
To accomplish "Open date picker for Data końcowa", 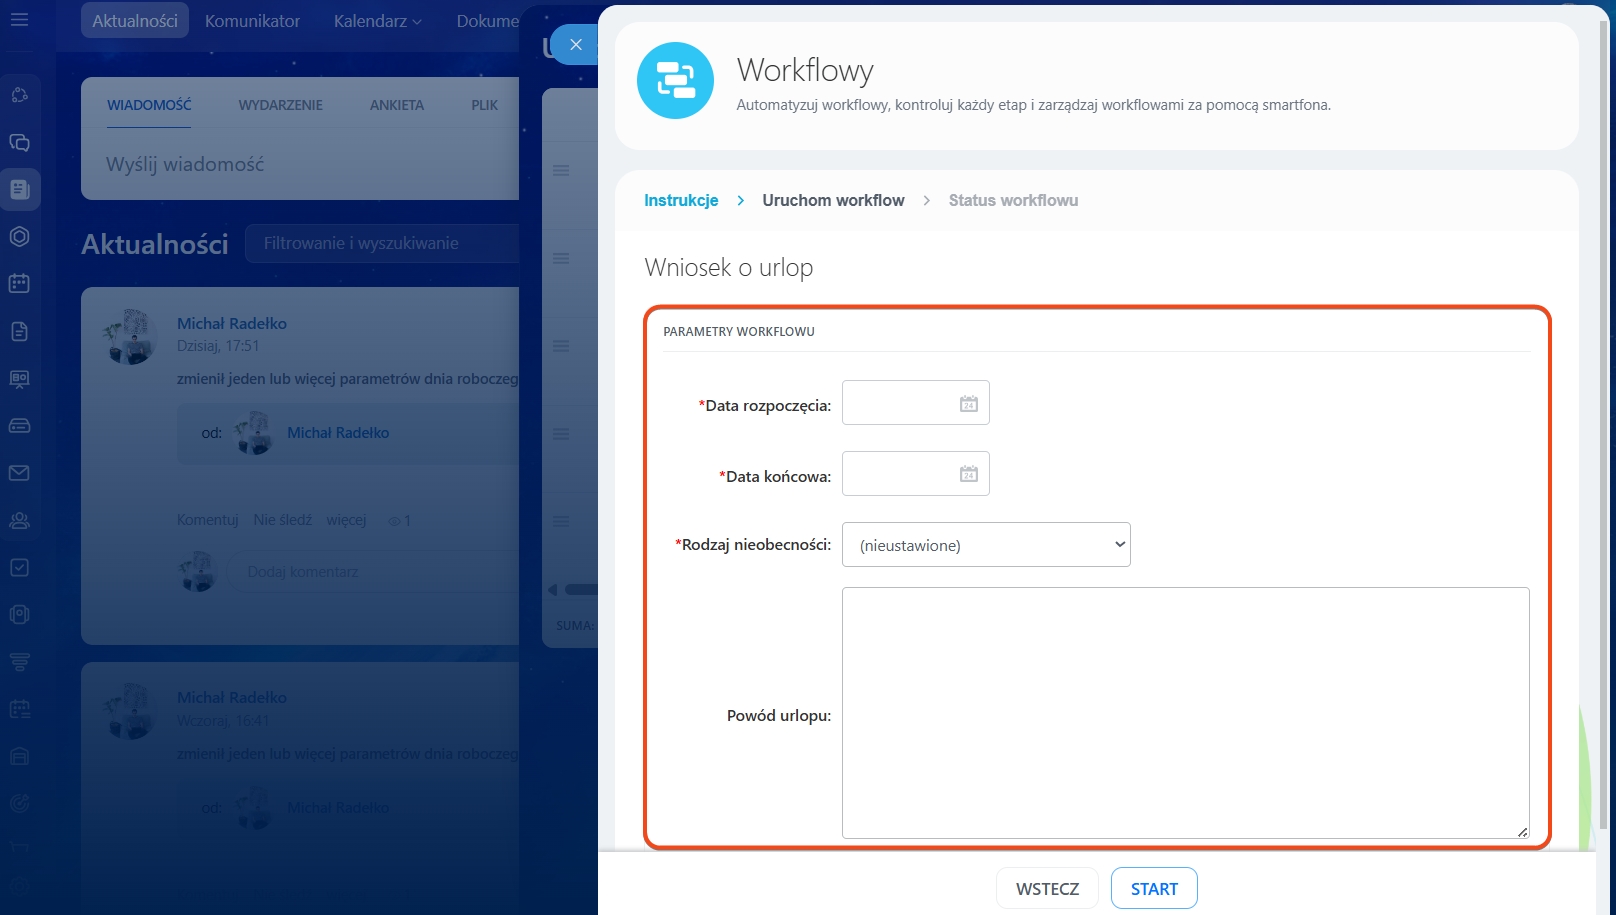I will 968,474.
